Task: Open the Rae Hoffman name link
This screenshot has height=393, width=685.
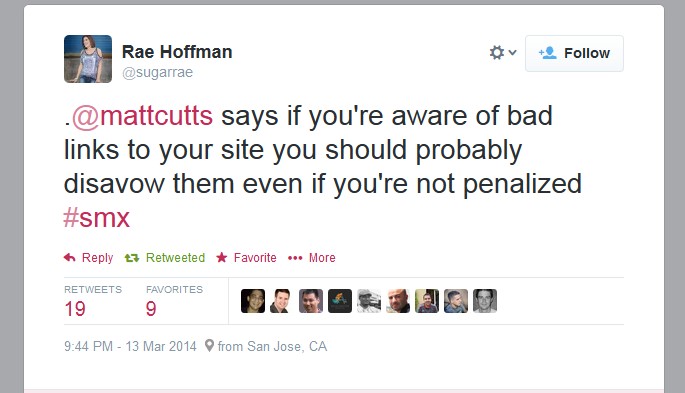Action: 177,52
